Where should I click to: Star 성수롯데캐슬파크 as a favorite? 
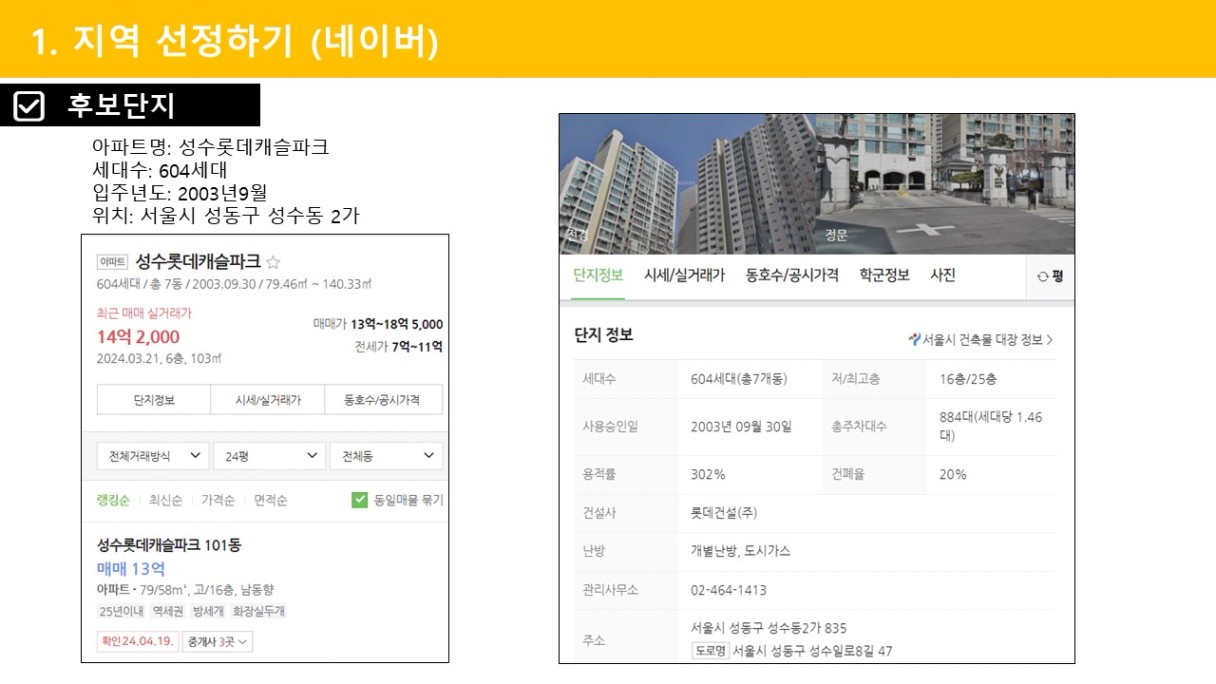point(273,262)
